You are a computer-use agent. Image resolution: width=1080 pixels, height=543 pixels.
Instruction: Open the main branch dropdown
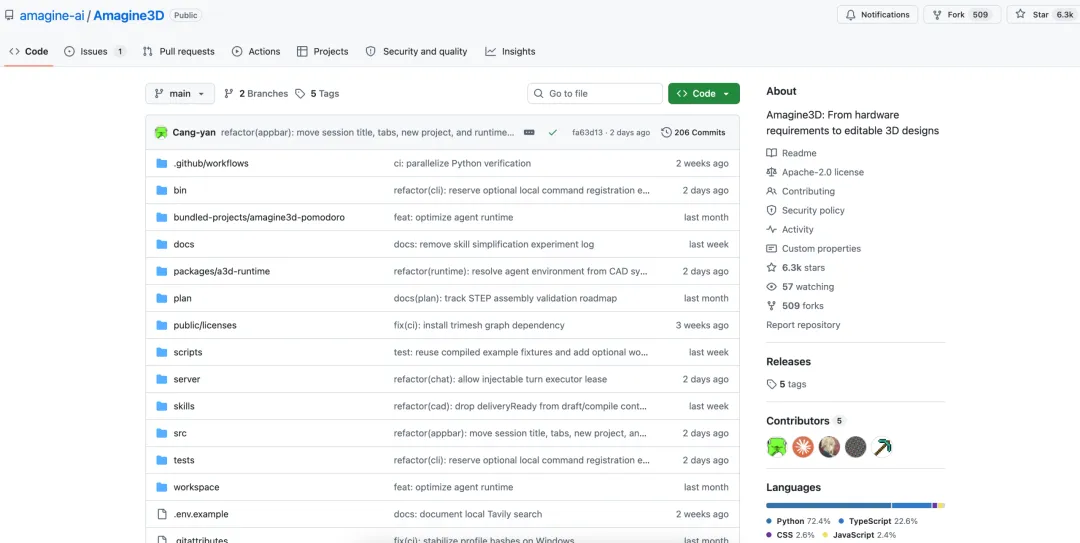pos(180,94)
